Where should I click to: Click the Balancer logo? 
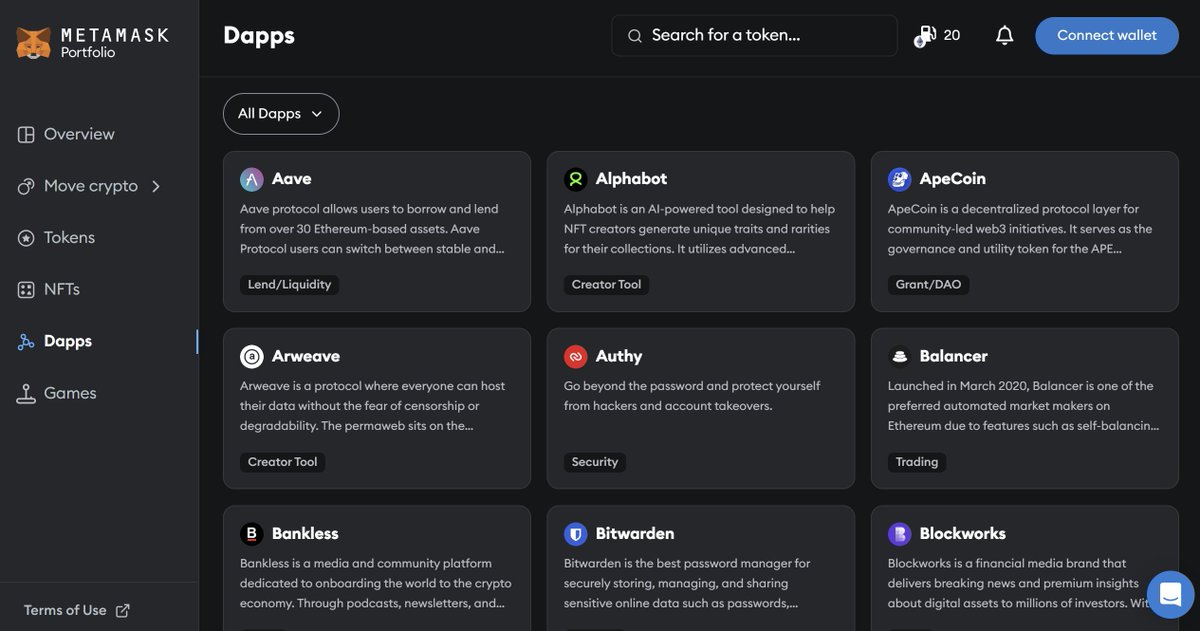pos(898,355)
